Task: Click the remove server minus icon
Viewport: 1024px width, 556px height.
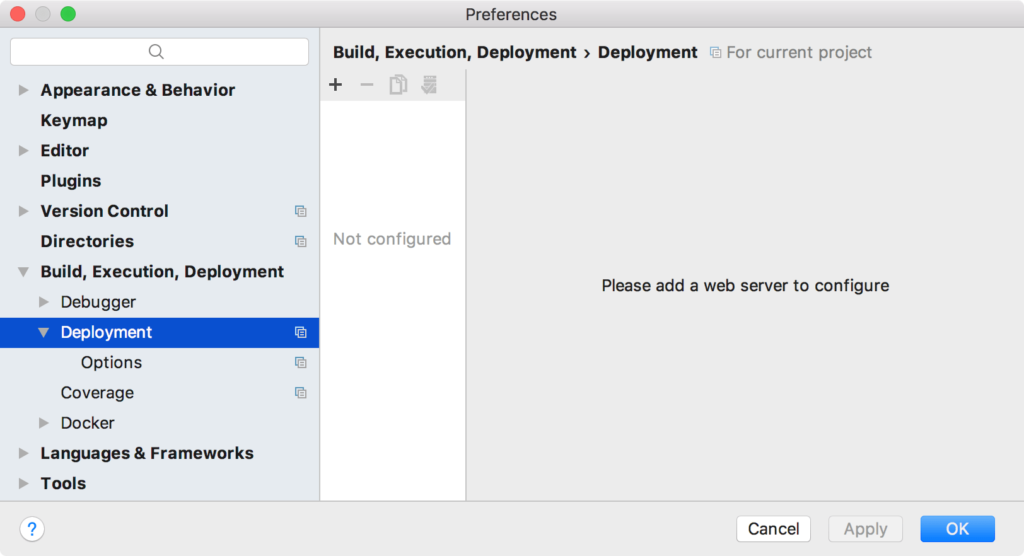Action: tap(367, 85)
